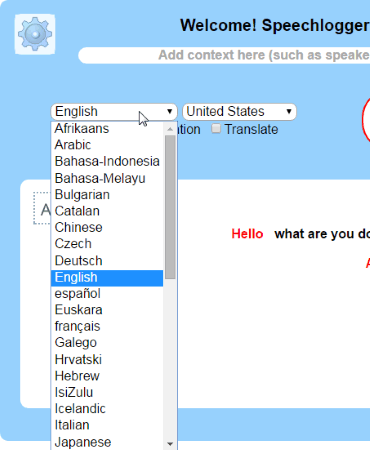Pick Italian in the language list
370x450 pixels.
(x=107, y=425)
